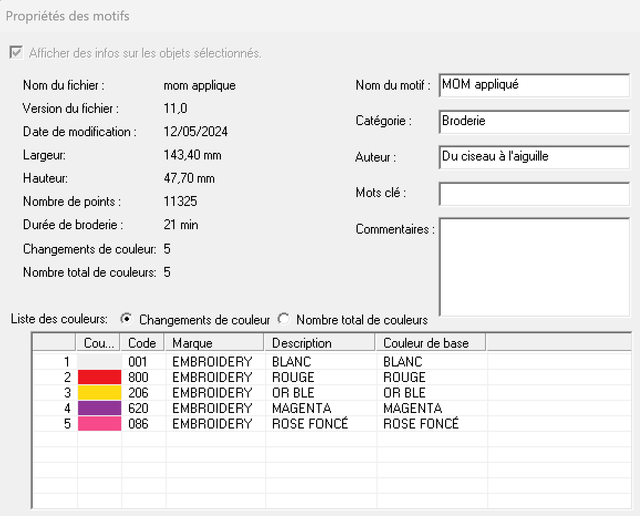Click inside the 'Commentaires' text area
Viewport: 640px width, 516px height.
tap(534, 267)
